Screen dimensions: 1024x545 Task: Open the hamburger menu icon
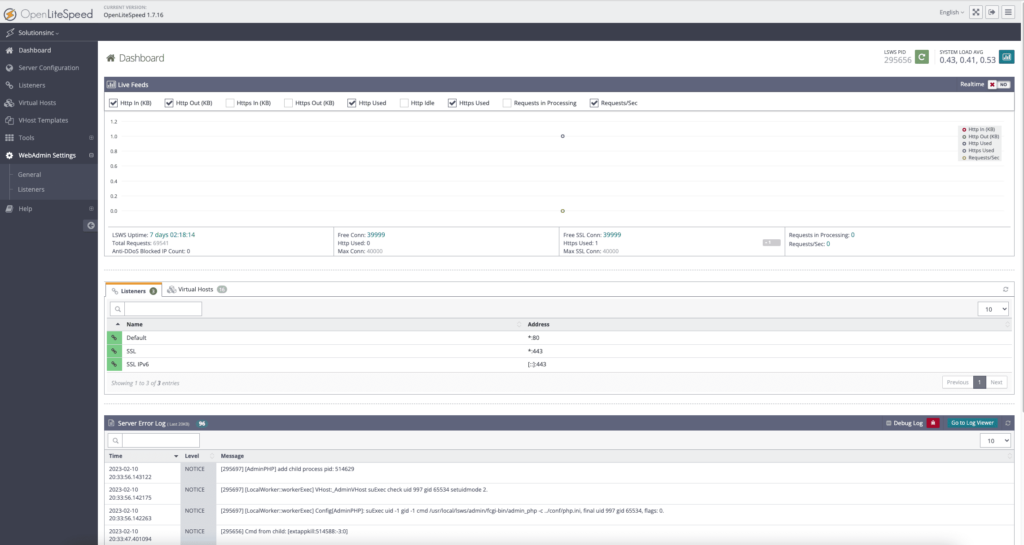pyautogui.click(x=1008, y=12)
